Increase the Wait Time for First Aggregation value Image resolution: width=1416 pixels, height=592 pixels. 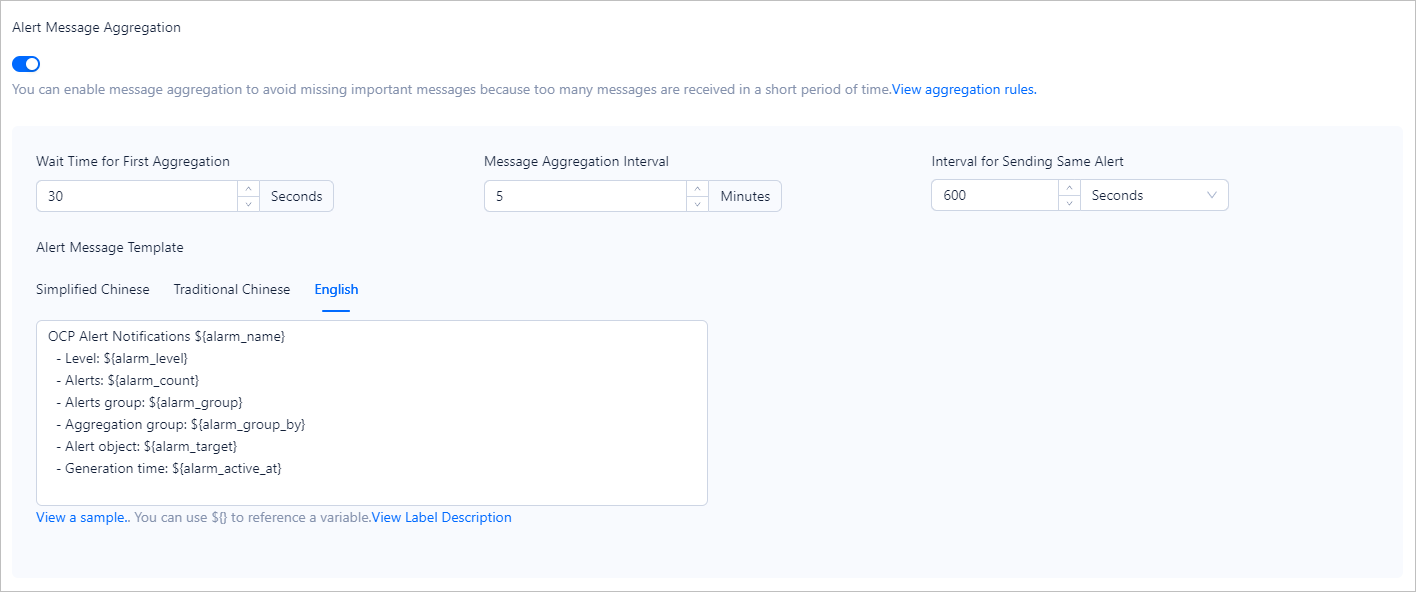pos(249,189)
